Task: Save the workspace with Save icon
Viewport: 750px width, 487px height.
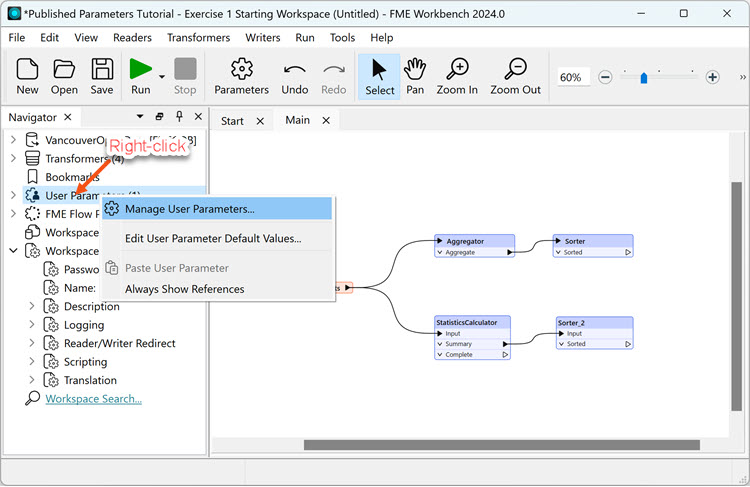Action: click(102, 77)
